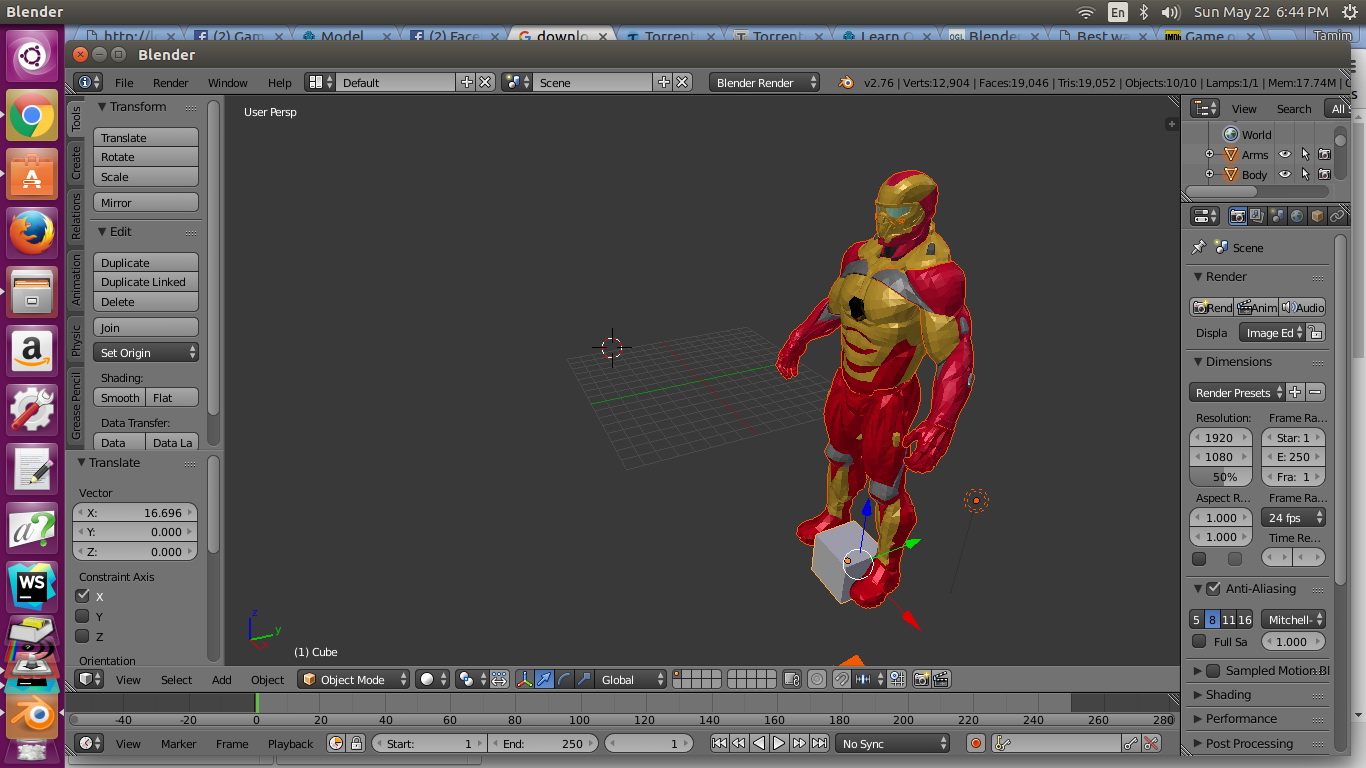Open the File menu
The width and height of the screenshot is (1366, 768).
tap(124, 82)
